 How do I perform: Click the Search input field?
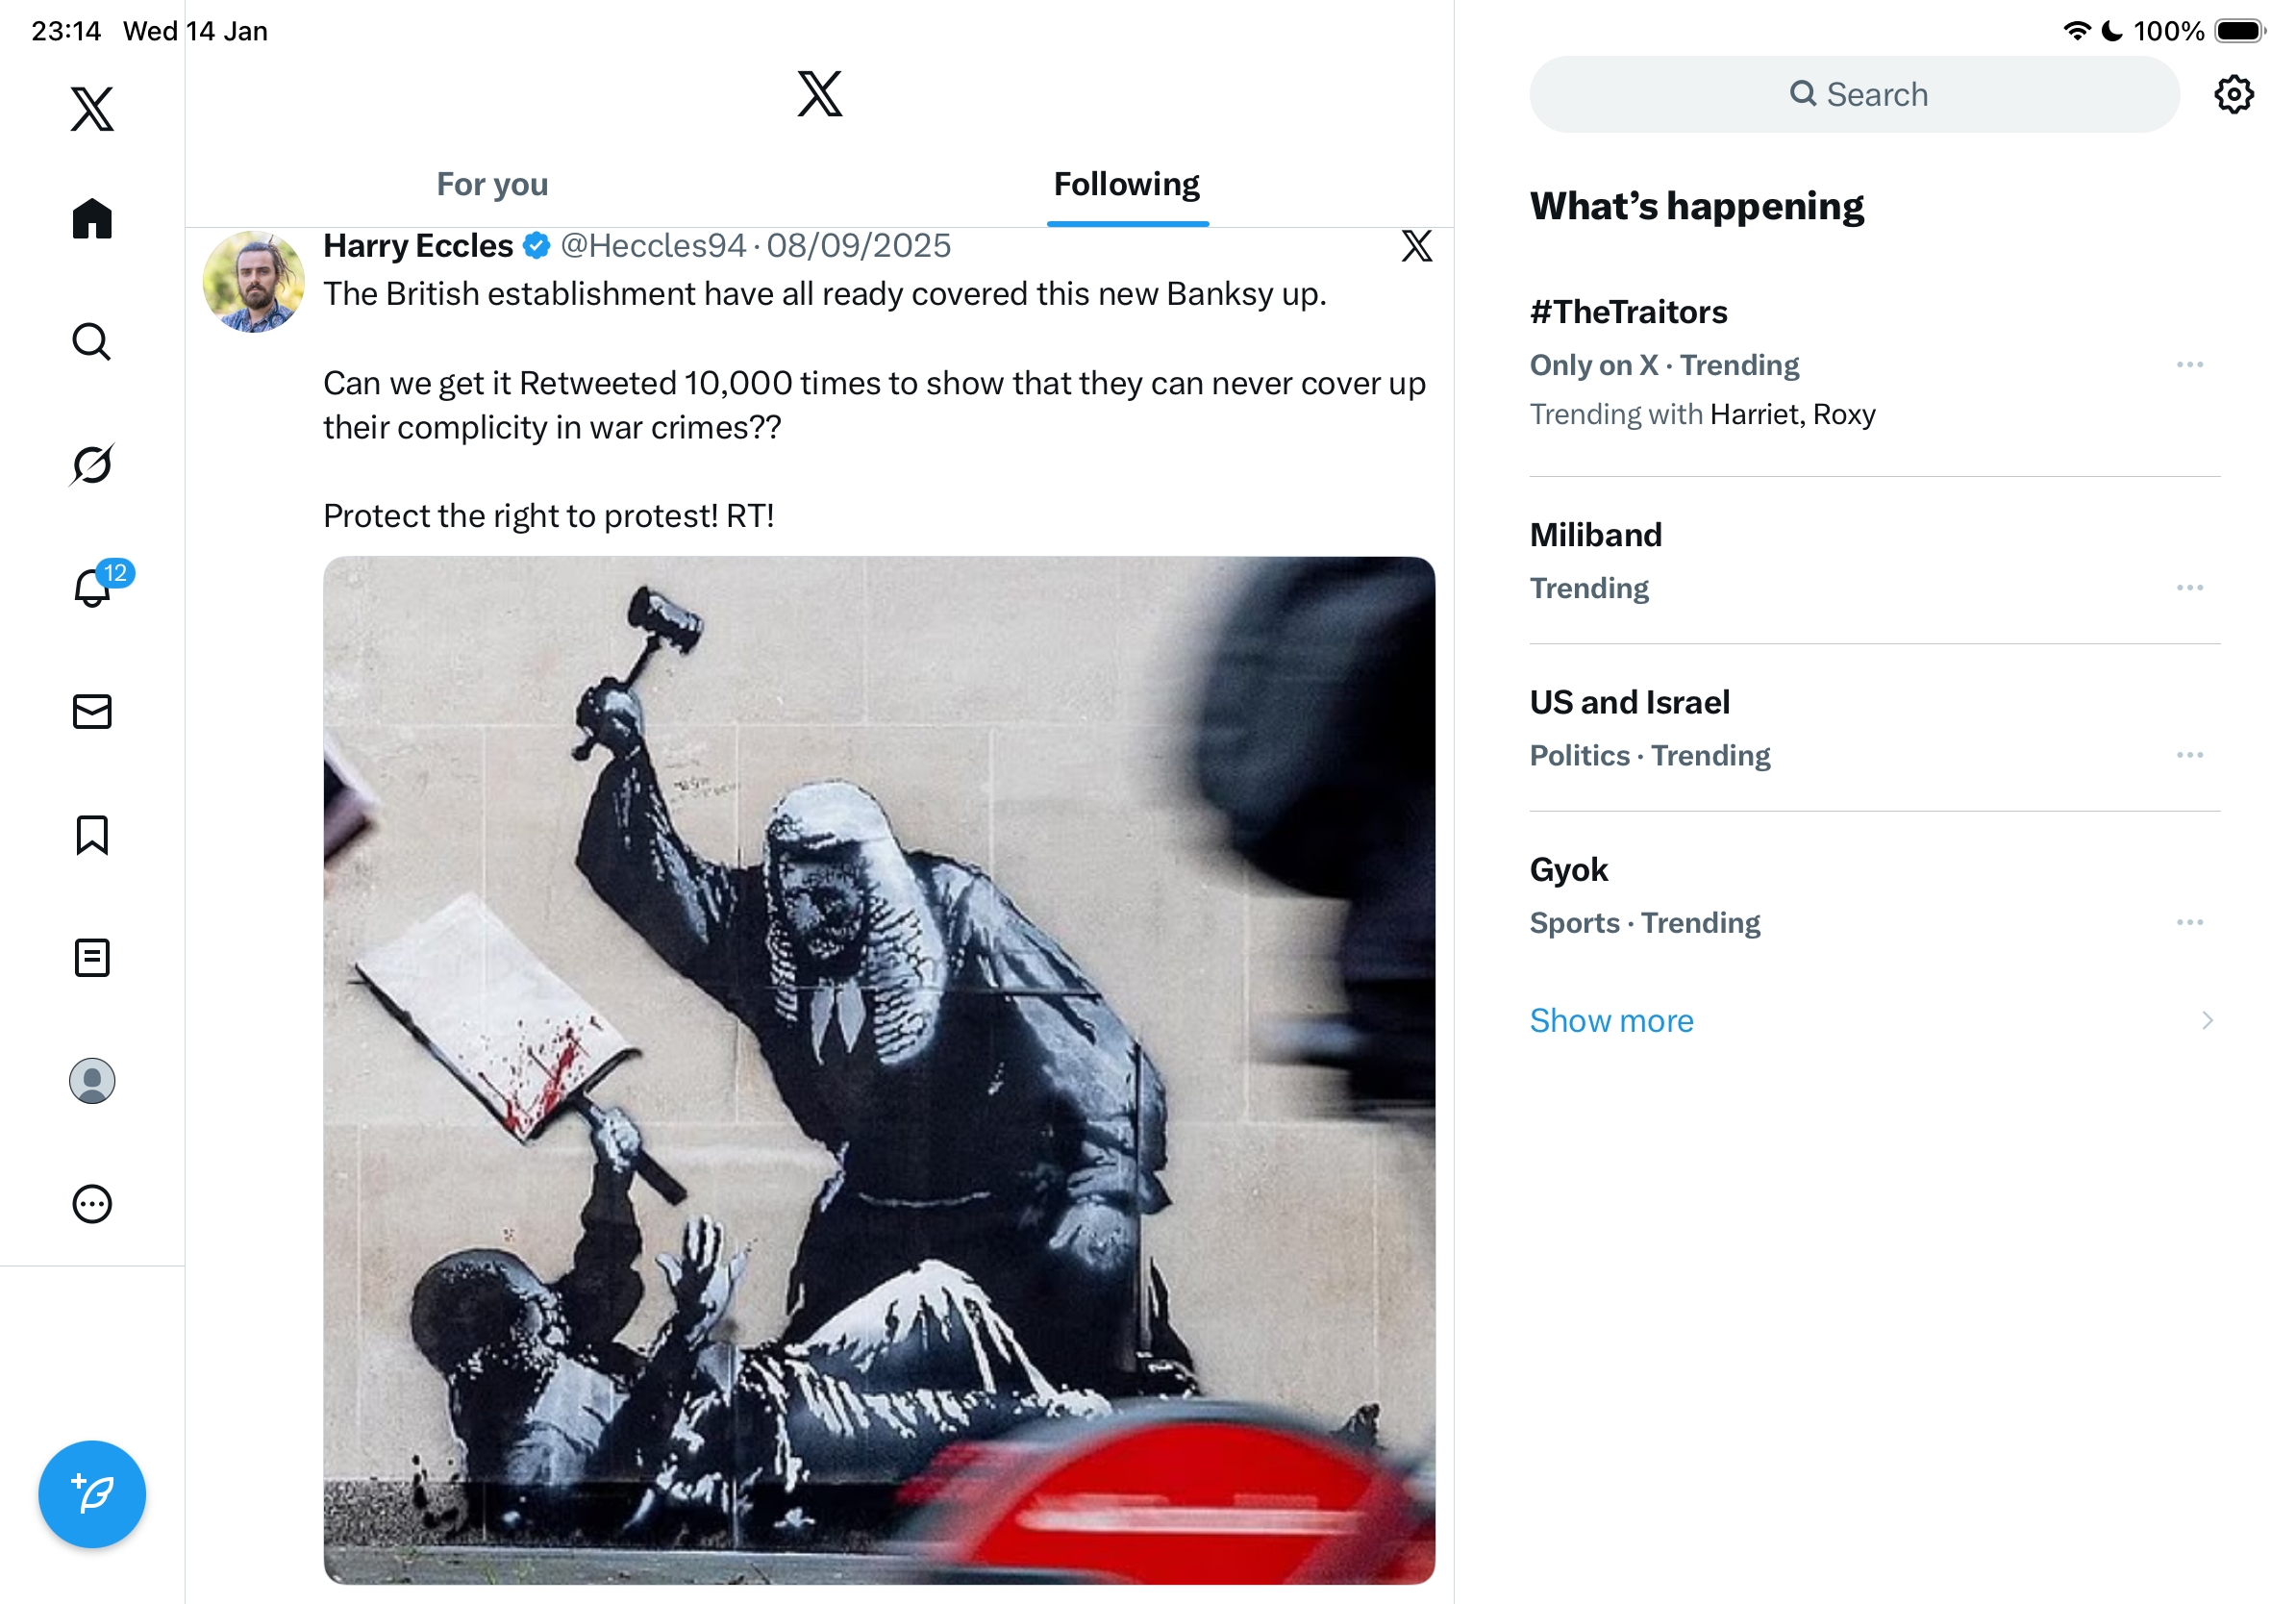[x=1854, y=95]
